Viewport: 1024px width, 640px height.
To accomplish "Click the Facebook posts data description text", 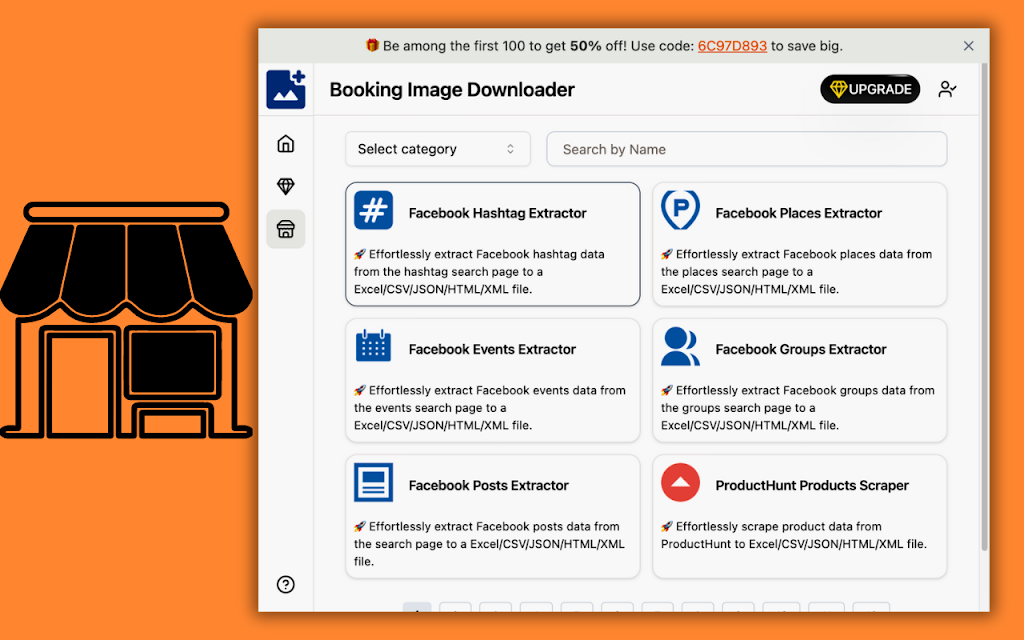I will pyautogui.click(x=489, y=543).
